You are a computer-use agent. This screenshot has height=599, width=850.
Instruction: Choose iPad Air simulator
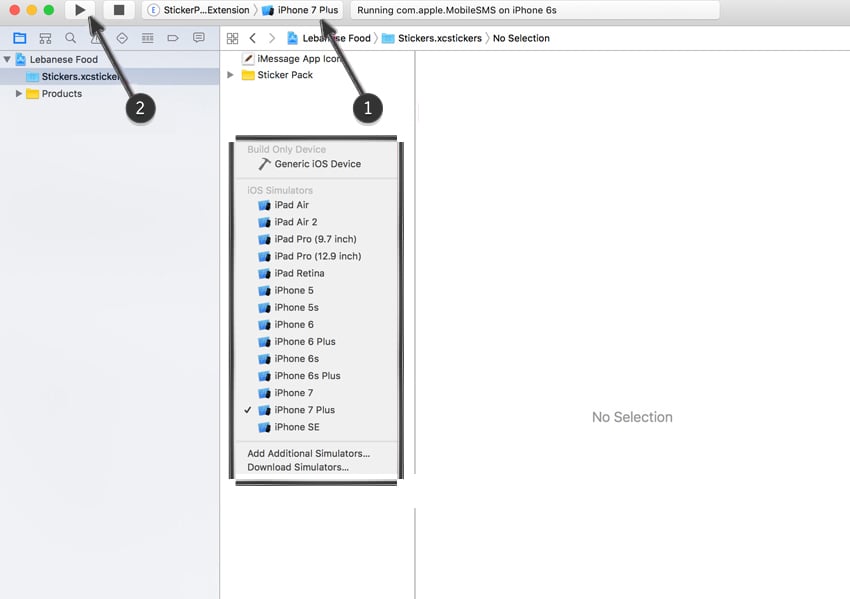(x=317, y=205)
